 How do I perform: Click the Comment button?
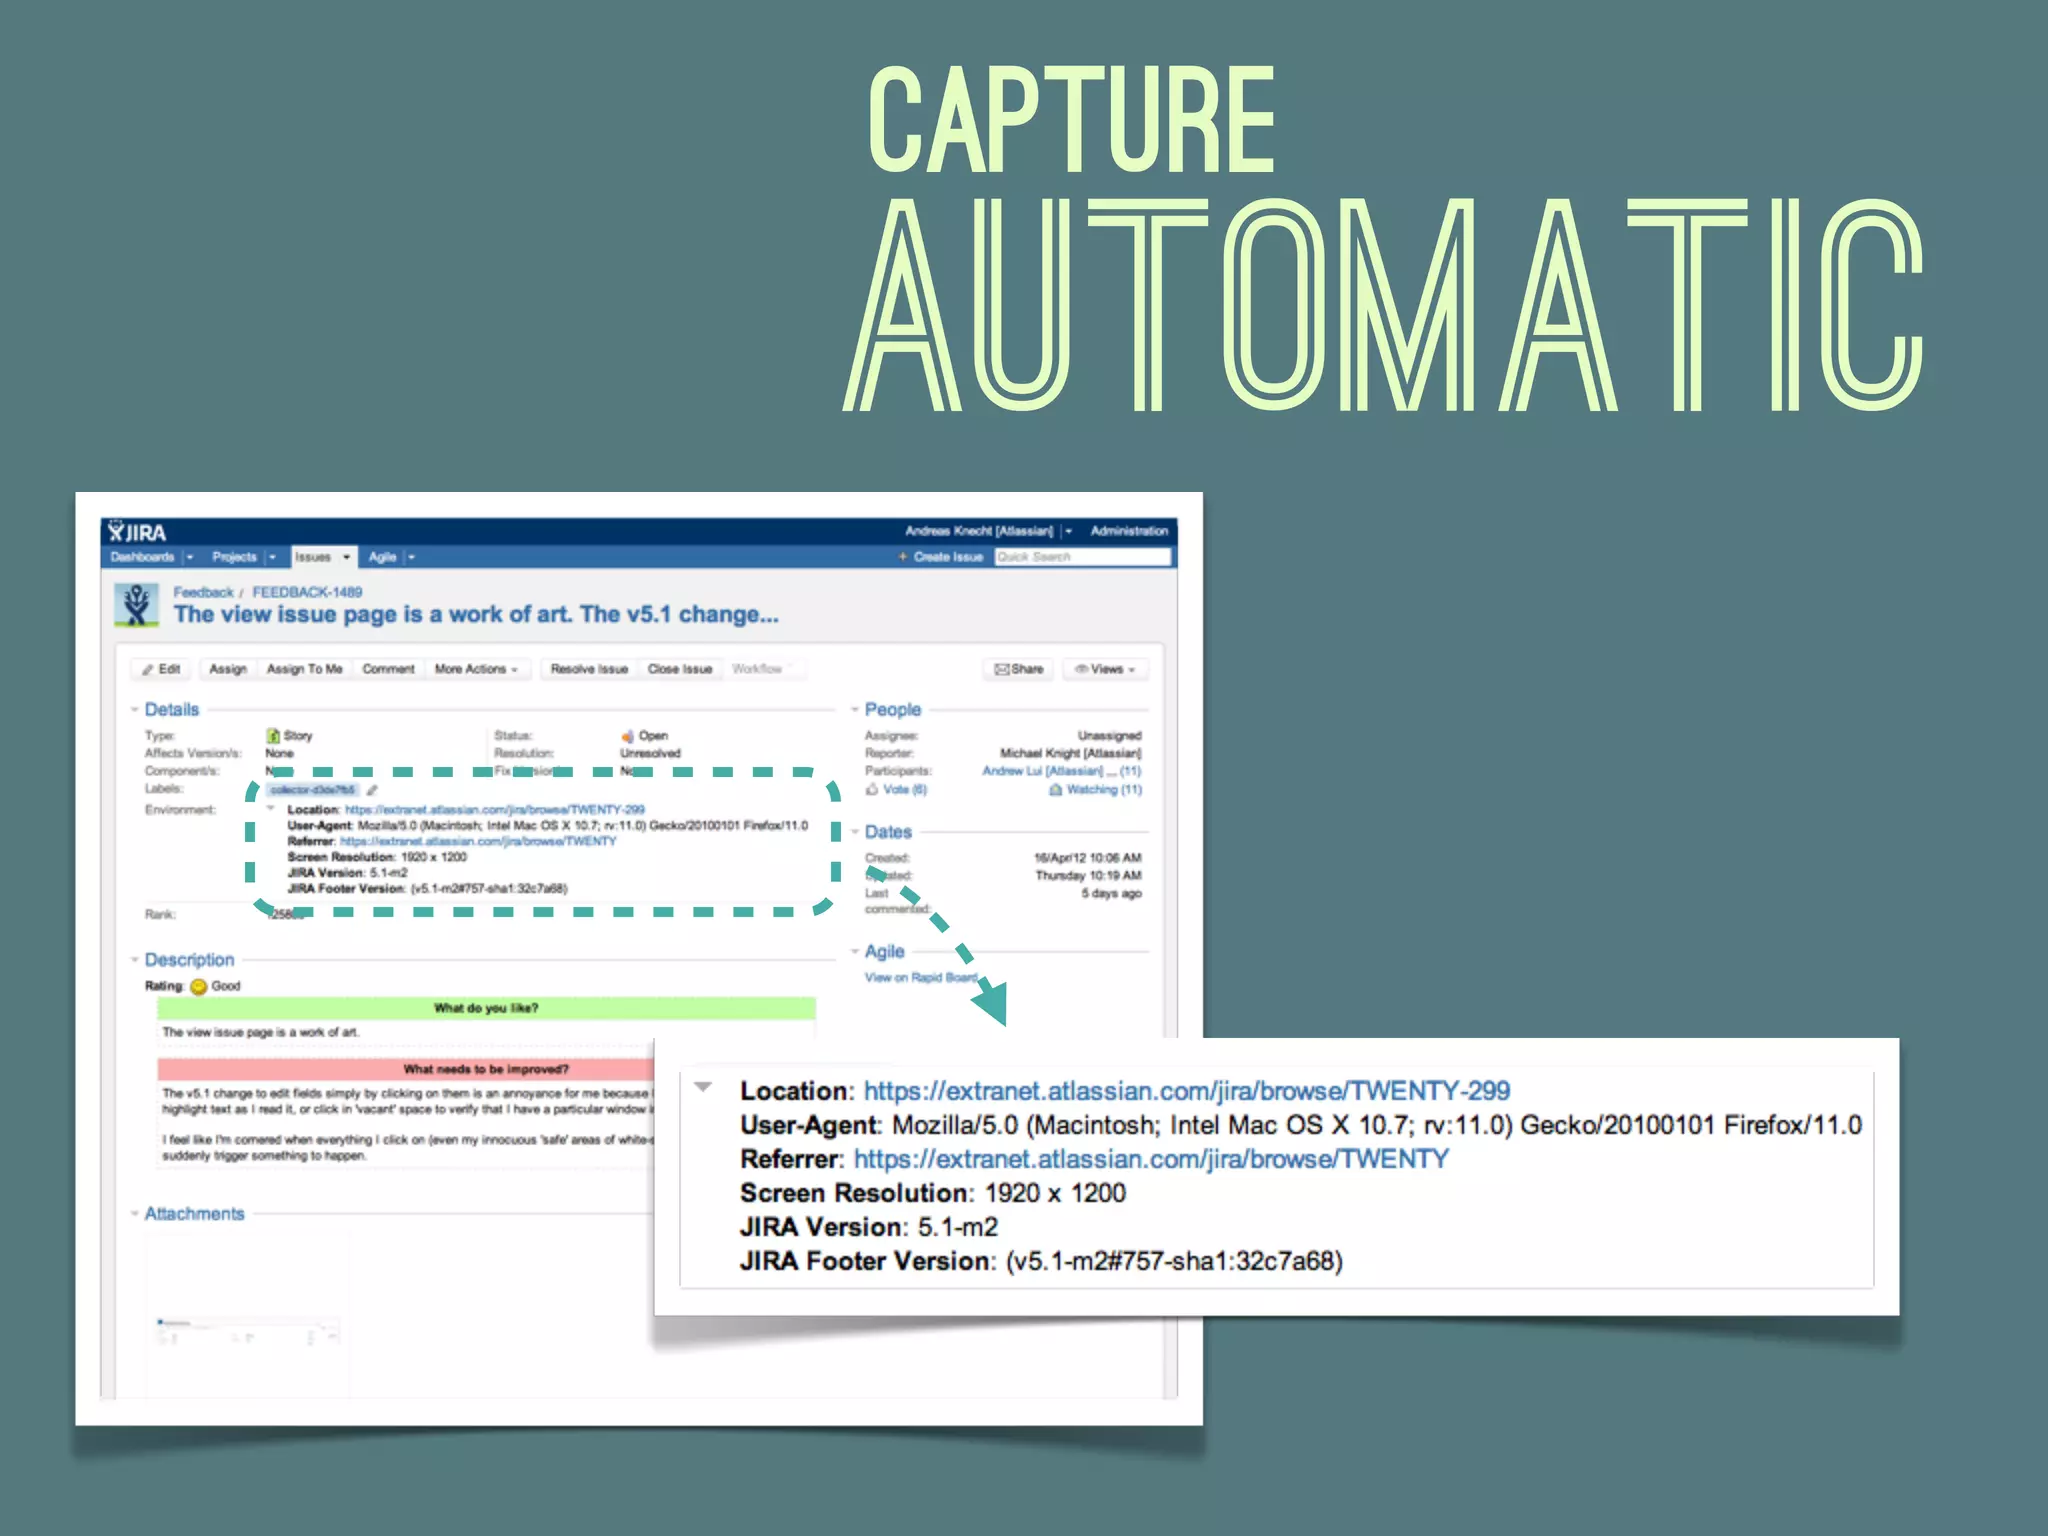pos(388,669)
